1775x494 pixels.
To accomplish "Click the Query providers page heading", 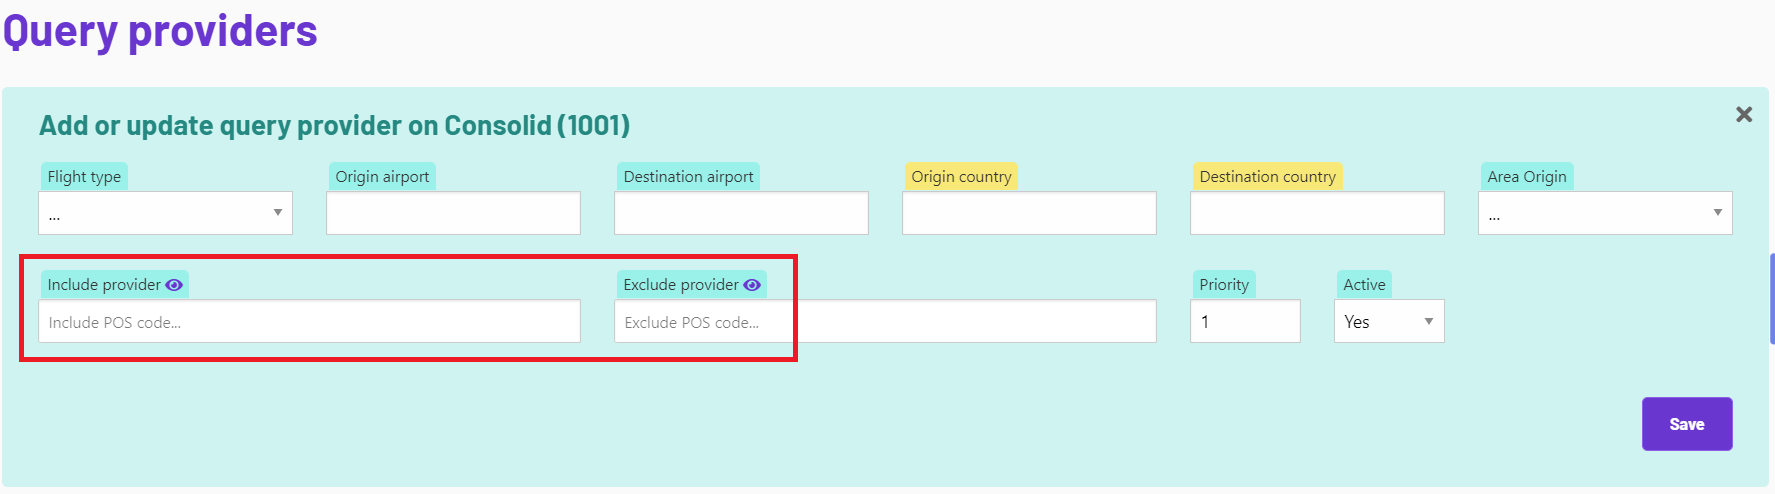I will (160, 31).
